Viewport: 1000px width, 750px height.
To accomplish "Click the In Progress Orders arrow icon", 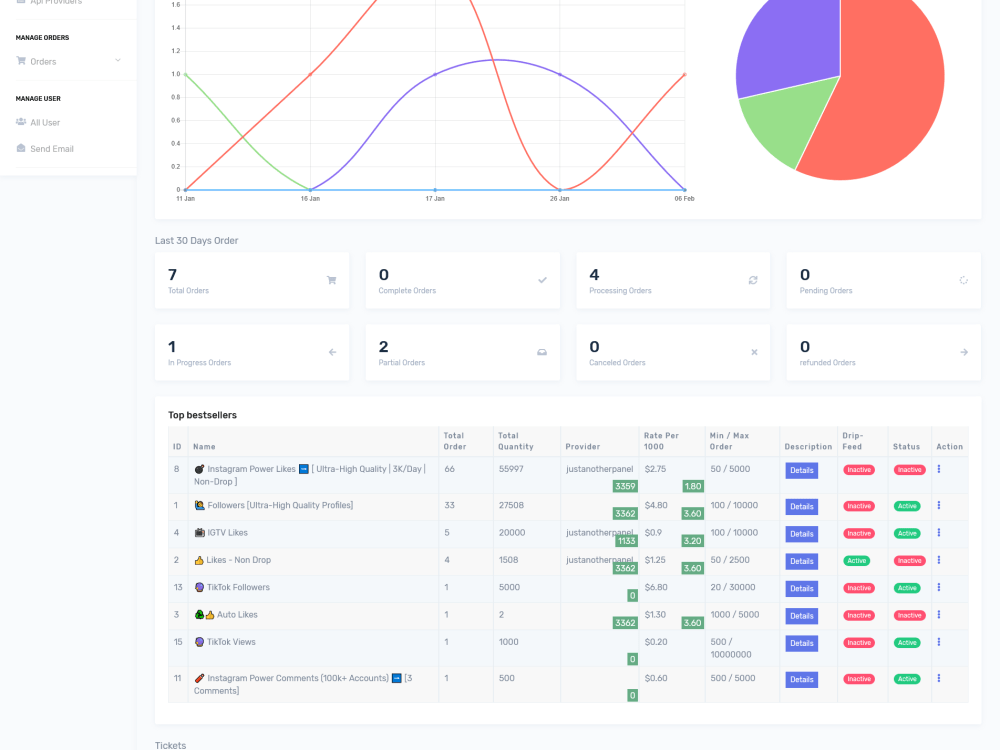I will [332, 352].
